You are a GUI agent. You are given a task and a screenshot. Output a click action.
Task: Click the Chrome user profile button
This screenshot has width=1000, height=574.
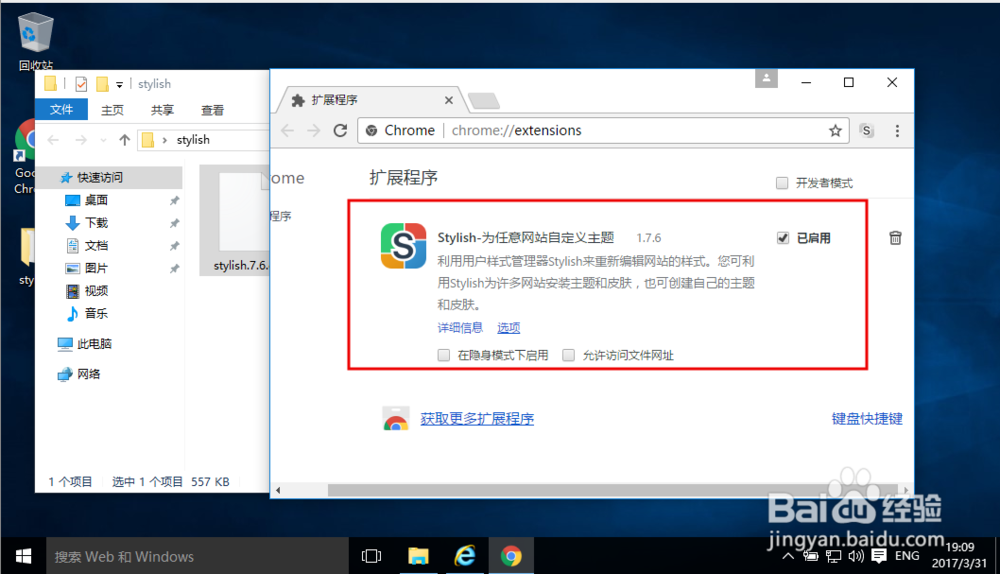point(766,79)
